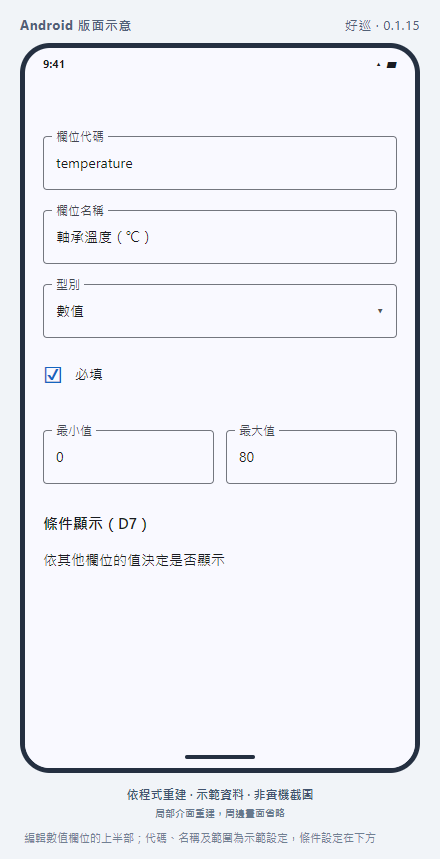Toggle the 必填 checkbox
Viewport: 440px width, 859px height.
[53, 375]
